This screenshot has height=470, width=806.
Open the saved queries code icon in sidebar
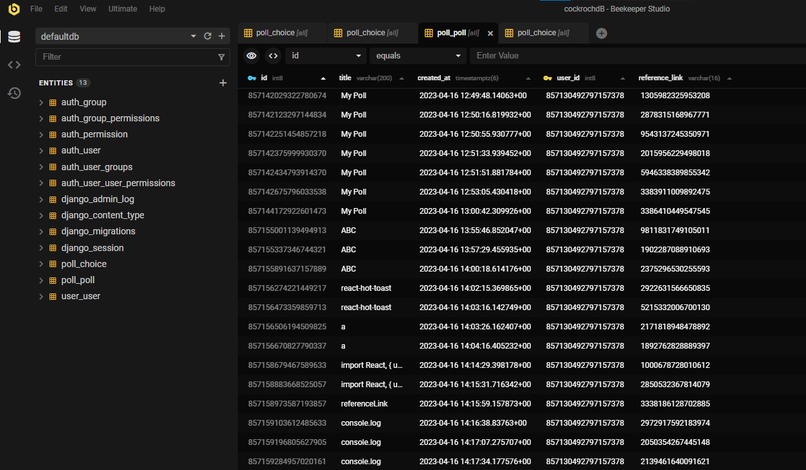14,65
